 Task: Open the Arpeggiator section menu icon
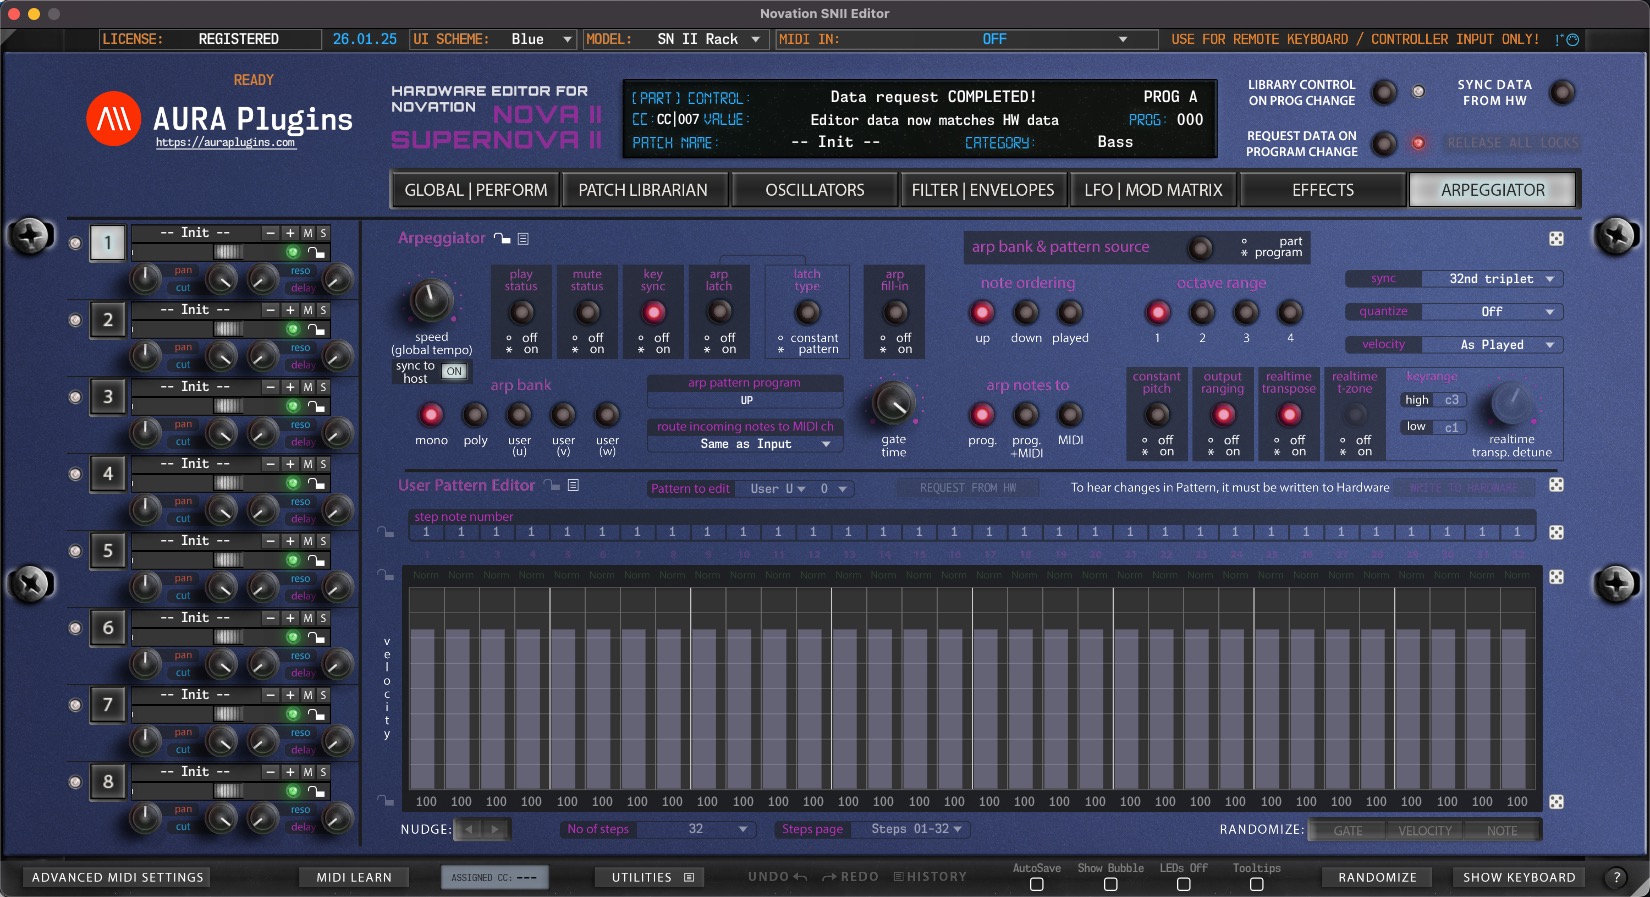(x=523, y=239)
